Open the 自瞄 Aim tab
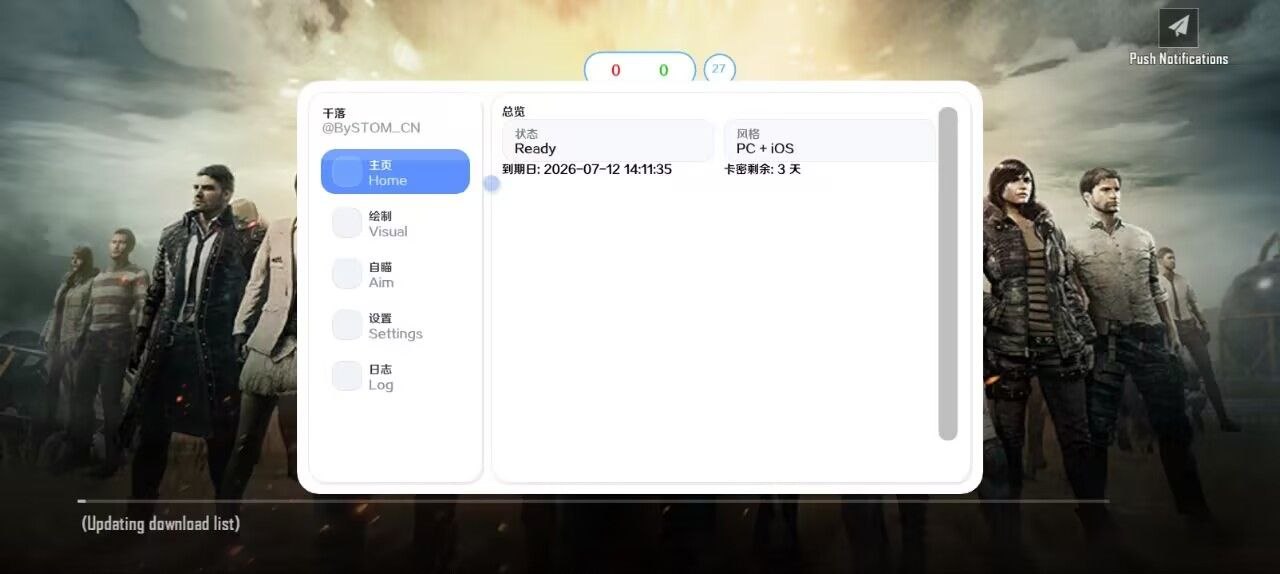The height and width of the screenshot is (574, 1280). (x=395, y=274)
